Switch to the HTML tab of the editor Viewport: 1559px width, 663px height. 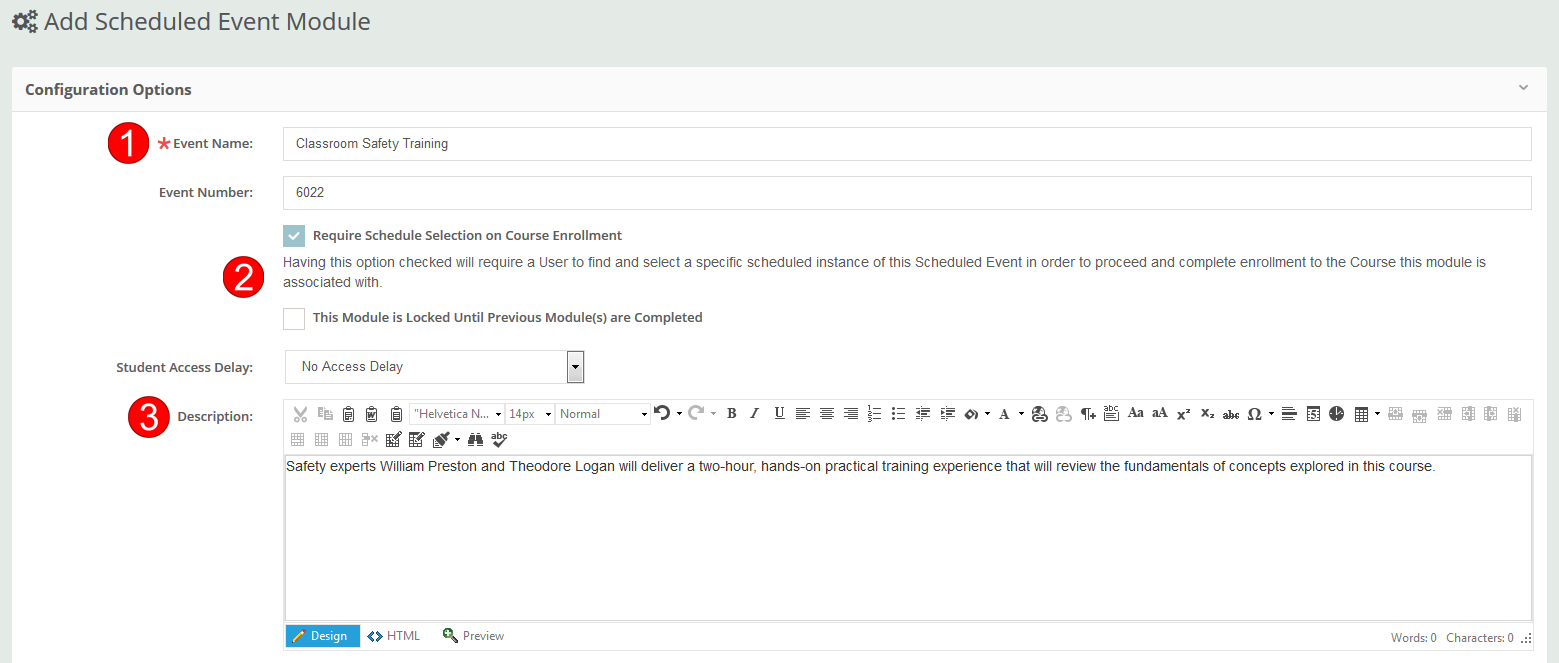(x=392, y=635)
